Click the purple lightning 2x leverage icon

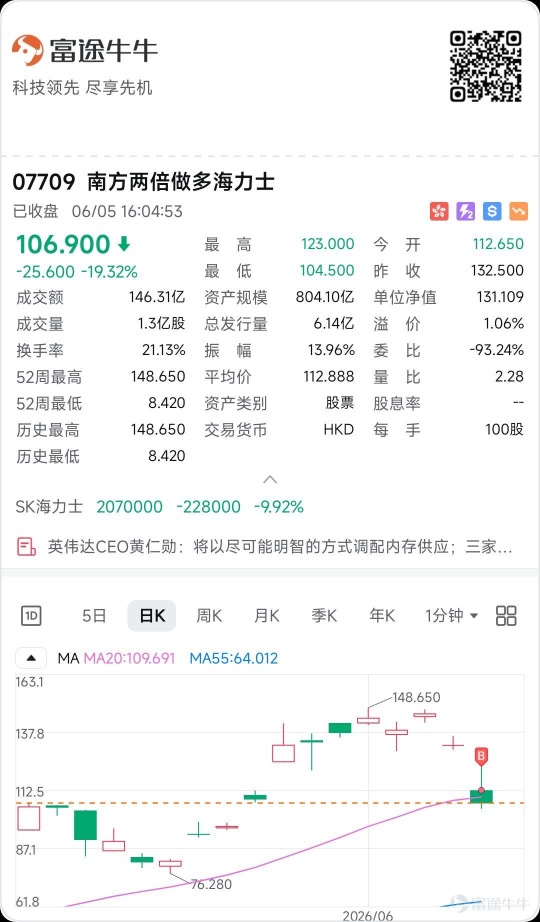(x=465, y=211)
